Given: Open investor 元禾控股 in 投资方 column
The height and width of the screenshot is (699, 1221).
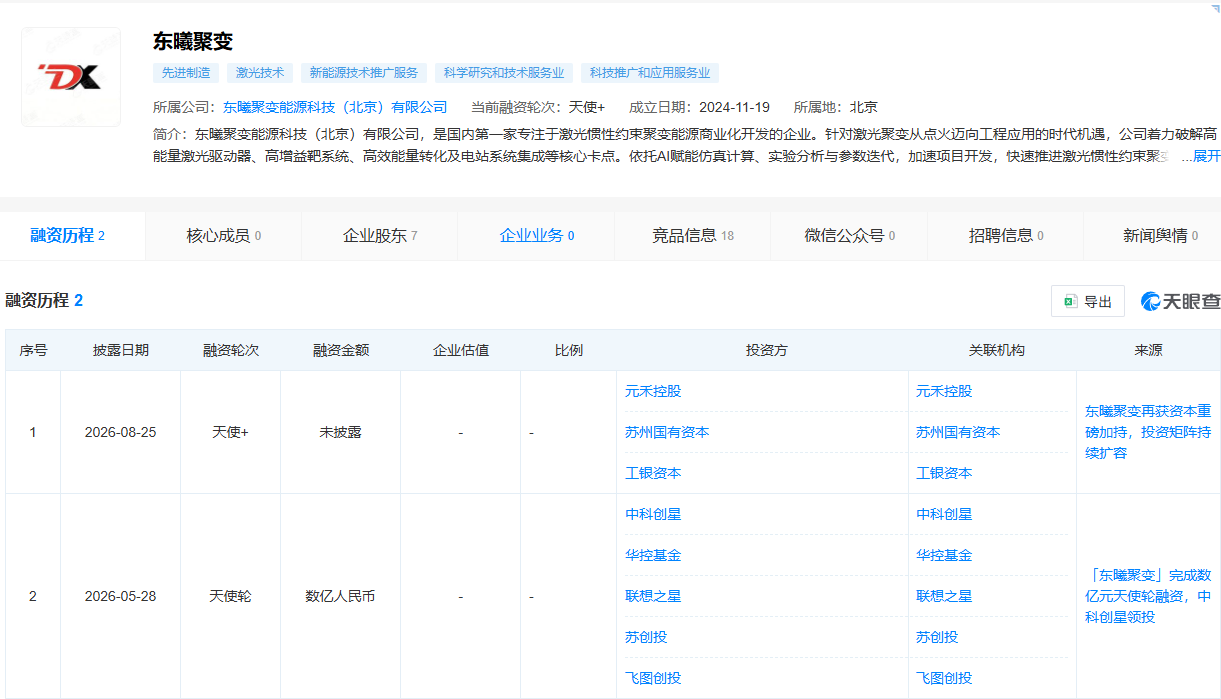Looking at the screenshot, I should (x=653, y=391).
